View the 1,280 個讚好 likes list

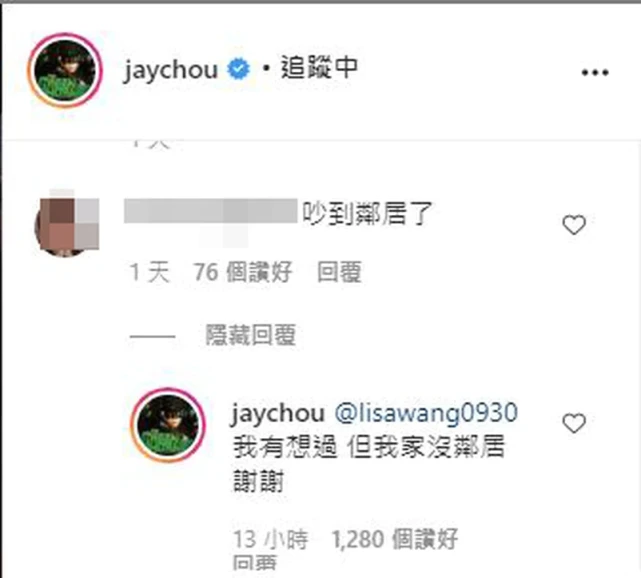click(x=394, y=539)
